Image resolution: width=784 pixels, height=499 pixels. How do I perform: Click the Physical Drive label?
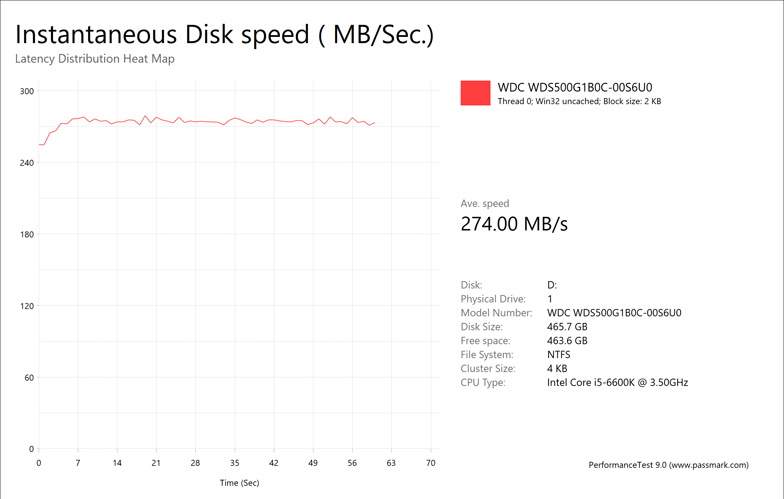click(x=493, y=299)
